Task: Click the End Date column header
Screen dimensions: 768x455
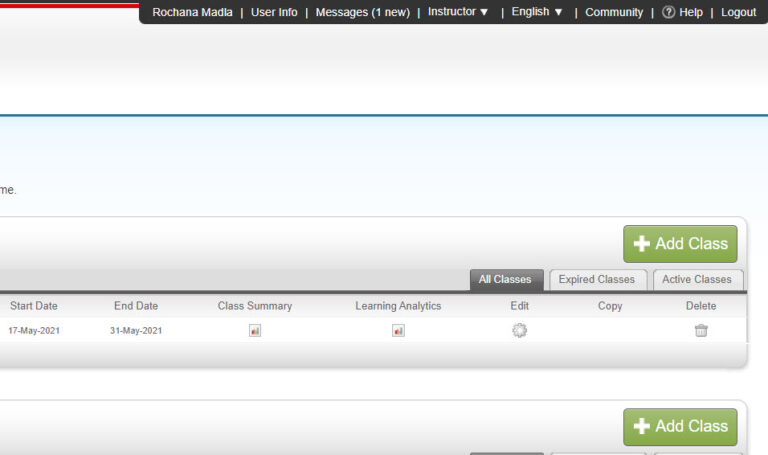Action: (x=136, y=306)
